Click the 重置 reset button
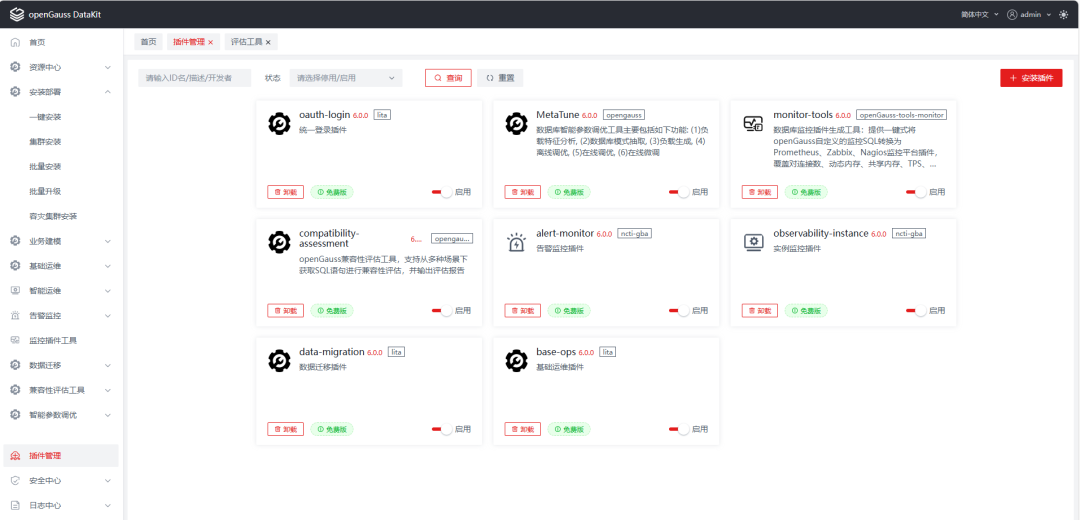1080x520 pixels. [500, 78]
